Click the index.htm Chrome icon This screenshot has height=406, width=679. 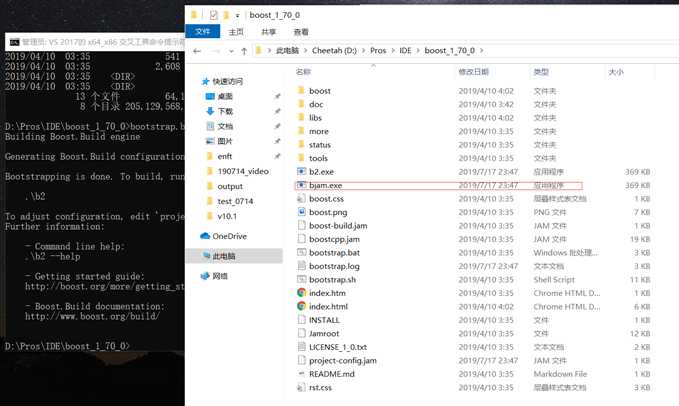click(x=301, y=293)
